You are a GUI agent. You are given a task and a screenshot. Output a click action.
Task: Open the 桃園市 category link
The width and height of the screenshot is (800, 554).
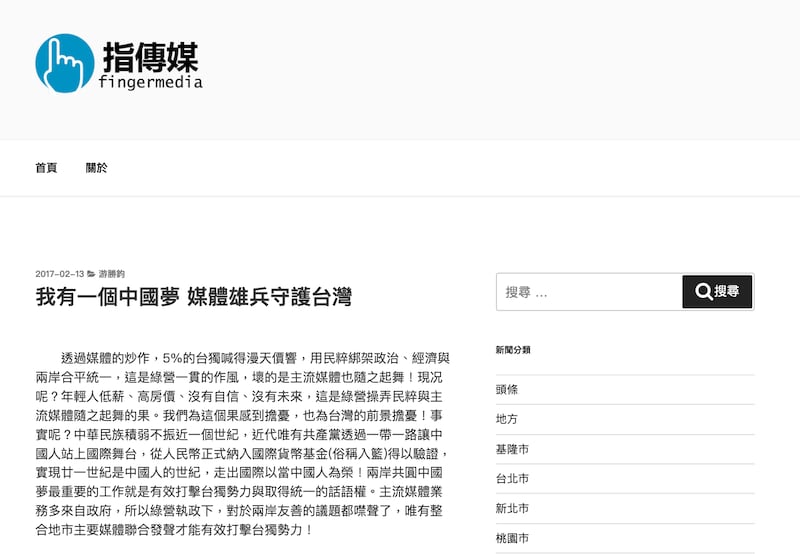point(512,538)
